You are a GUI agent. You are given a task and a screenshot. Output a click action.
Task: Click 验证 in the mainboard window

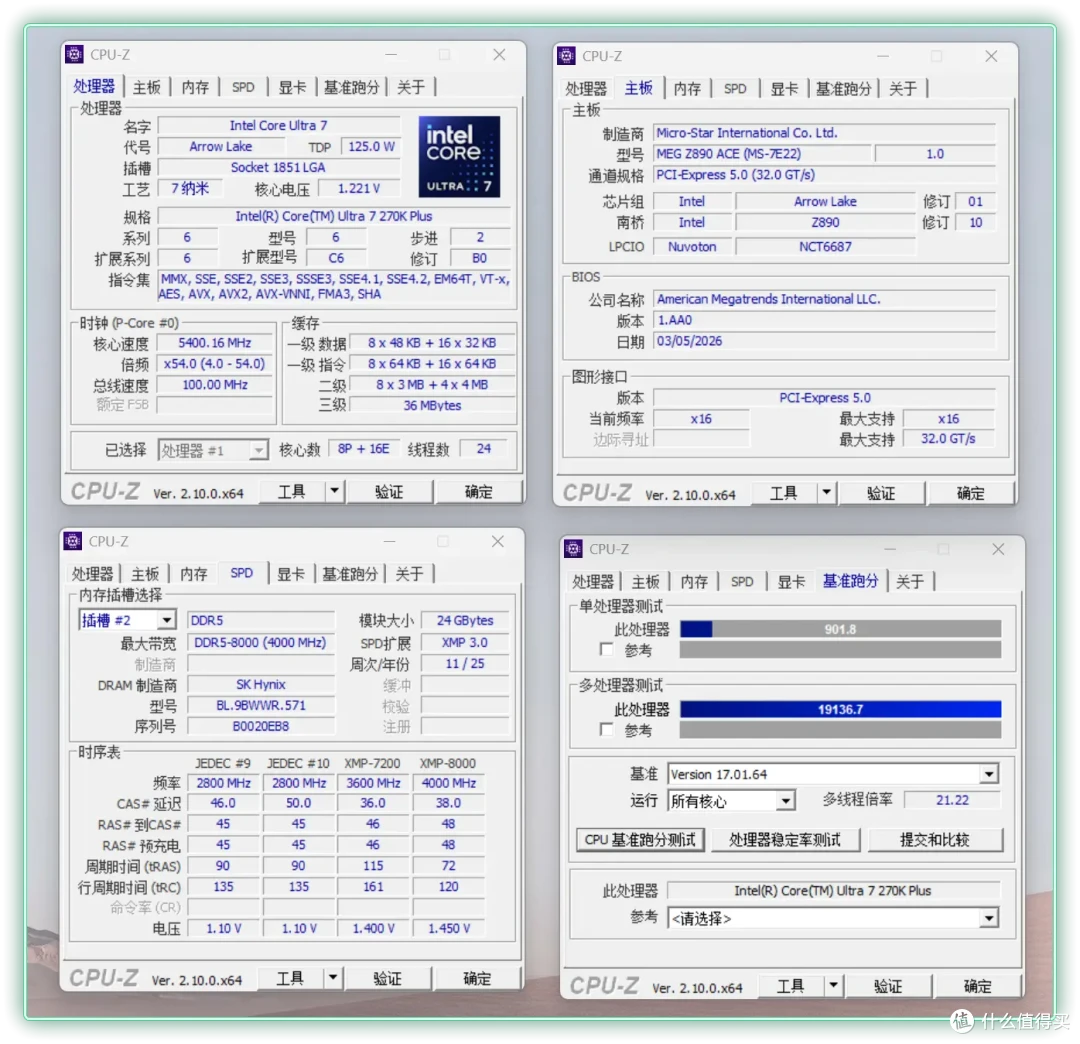tap(880, 493)
